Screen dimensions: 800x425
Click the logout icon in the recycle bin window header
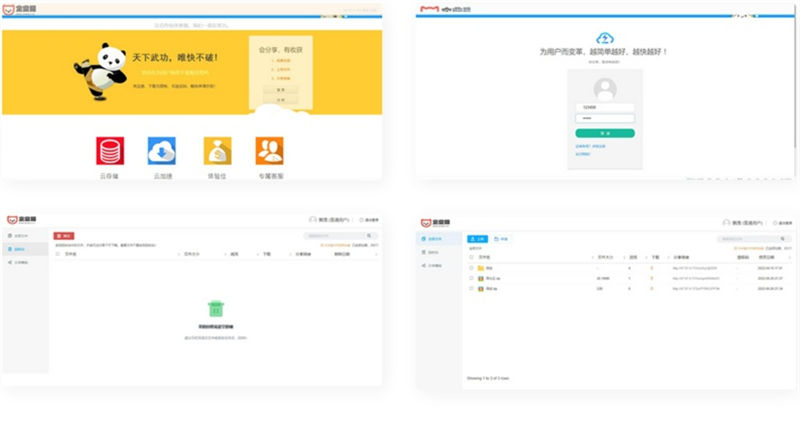362,220
